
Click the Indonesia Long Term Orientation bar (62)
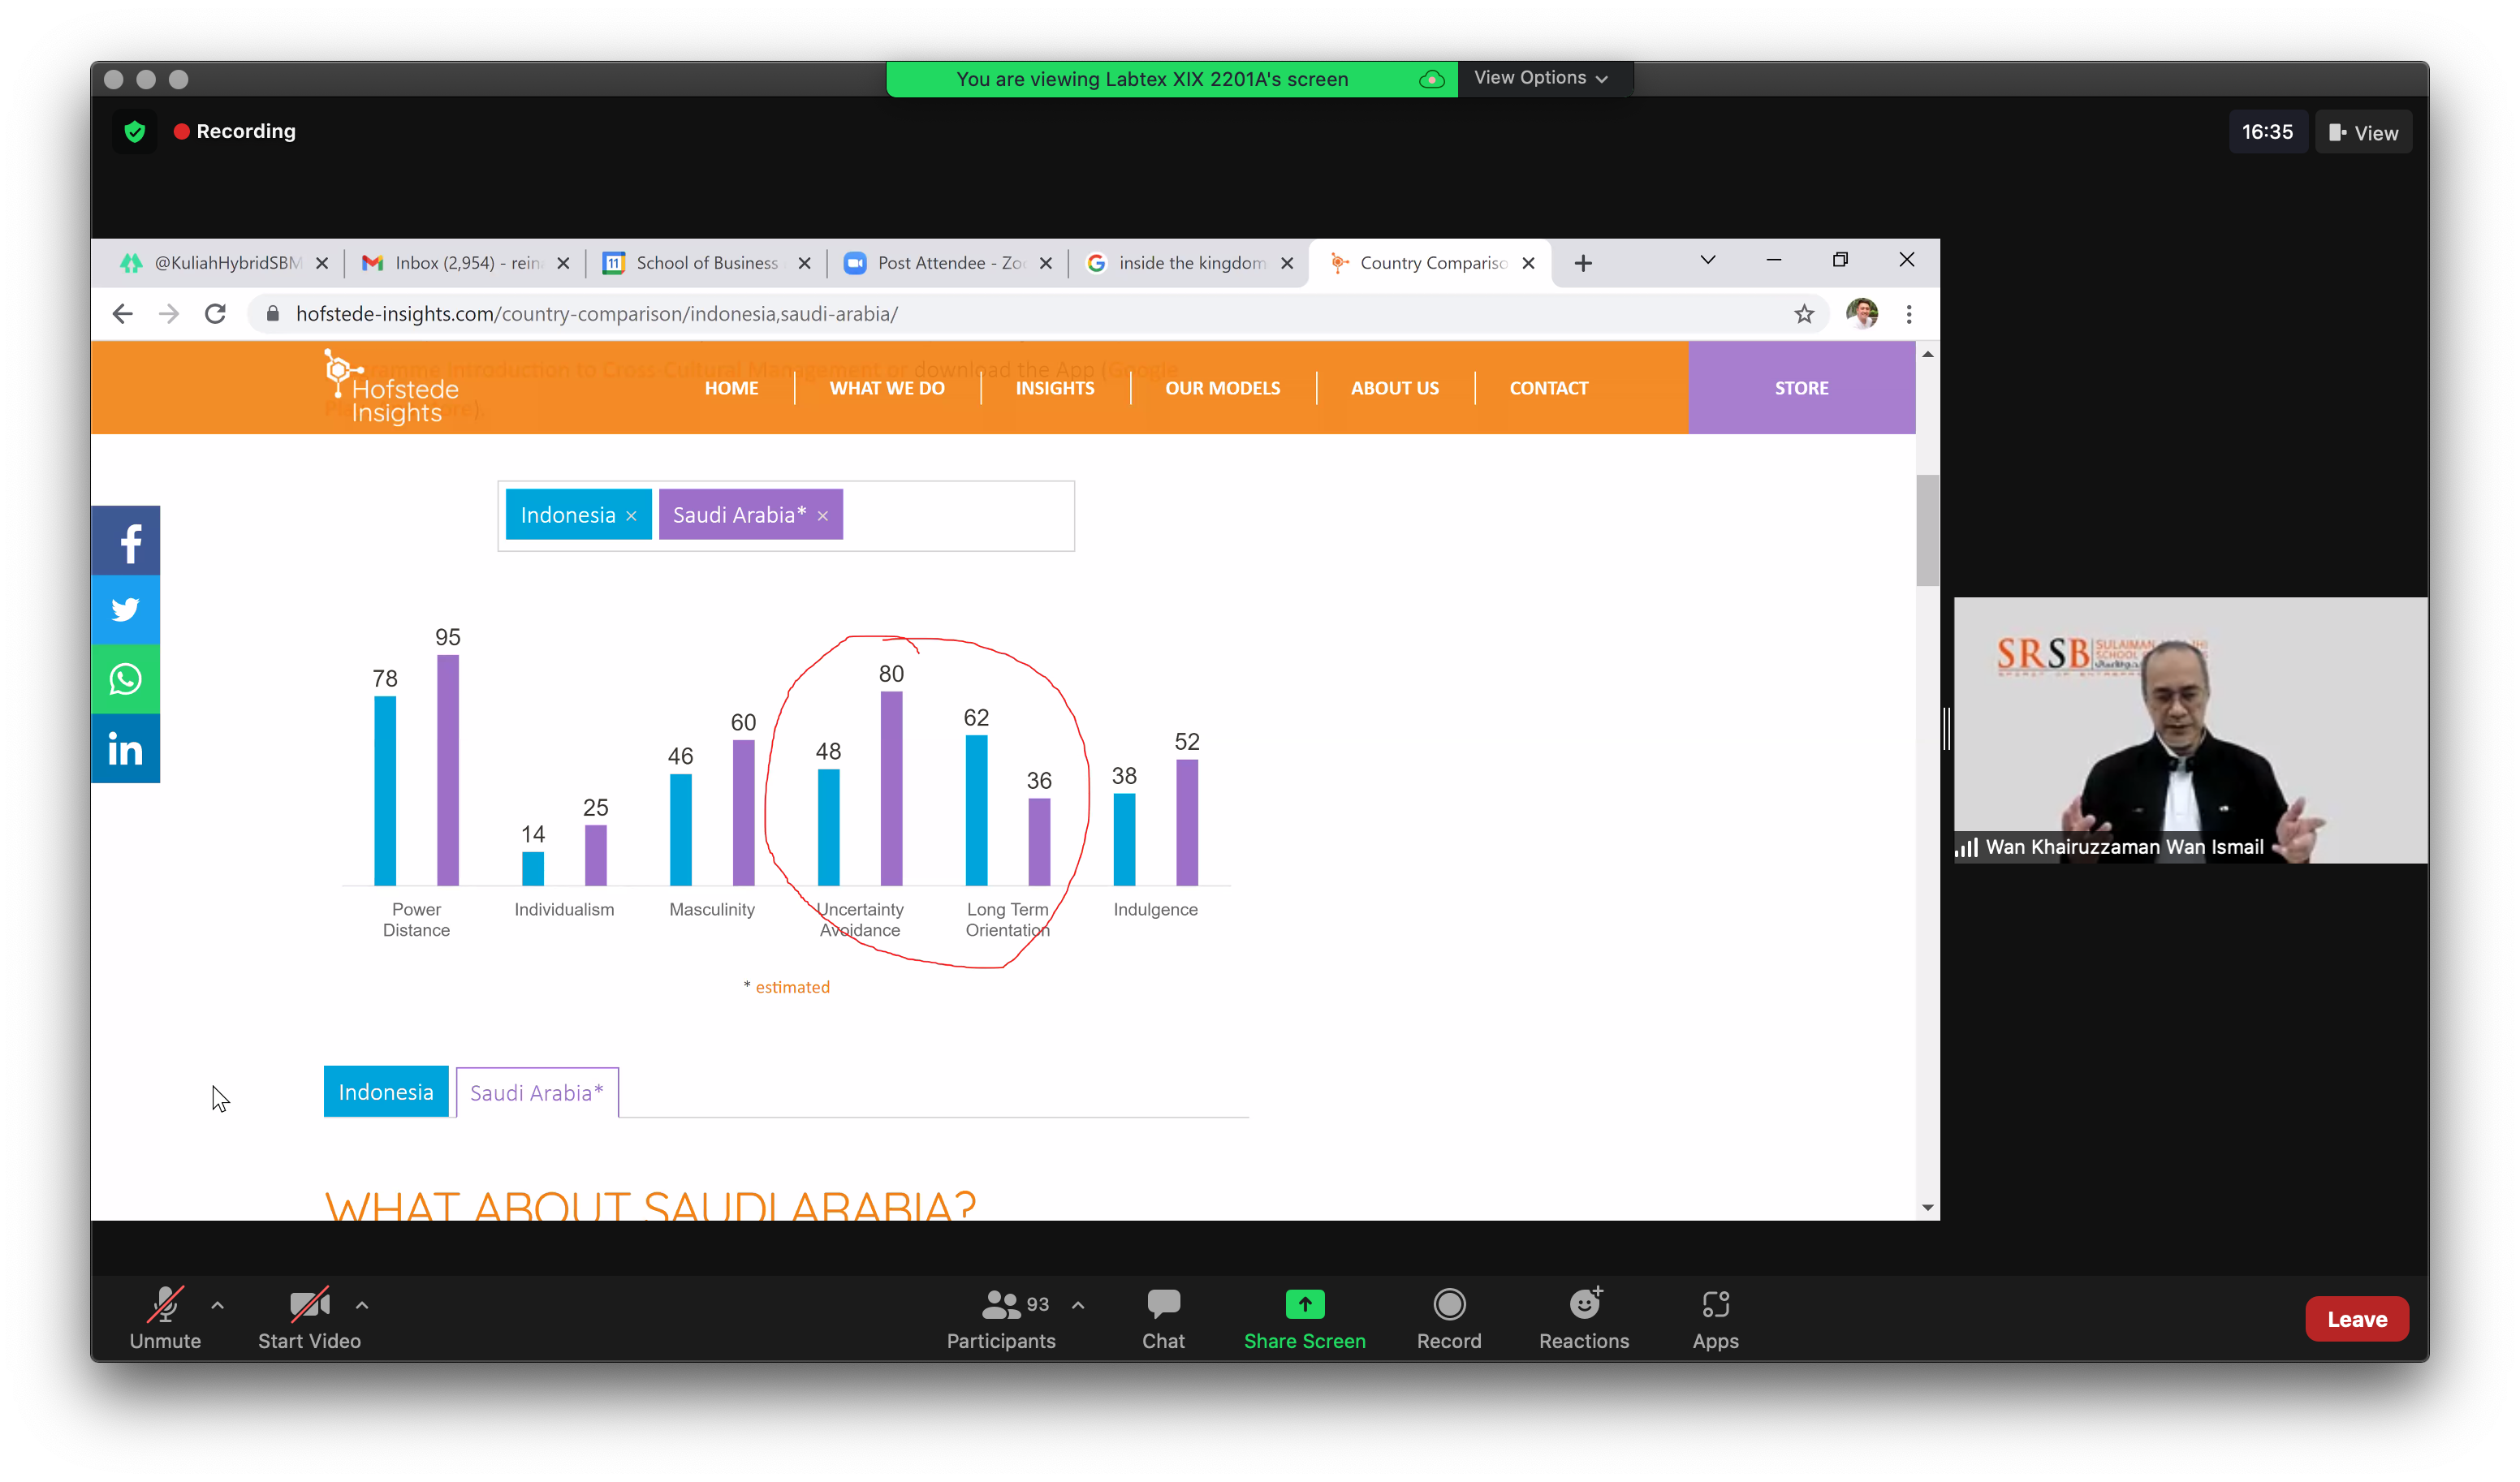click(x=976, y=811)
